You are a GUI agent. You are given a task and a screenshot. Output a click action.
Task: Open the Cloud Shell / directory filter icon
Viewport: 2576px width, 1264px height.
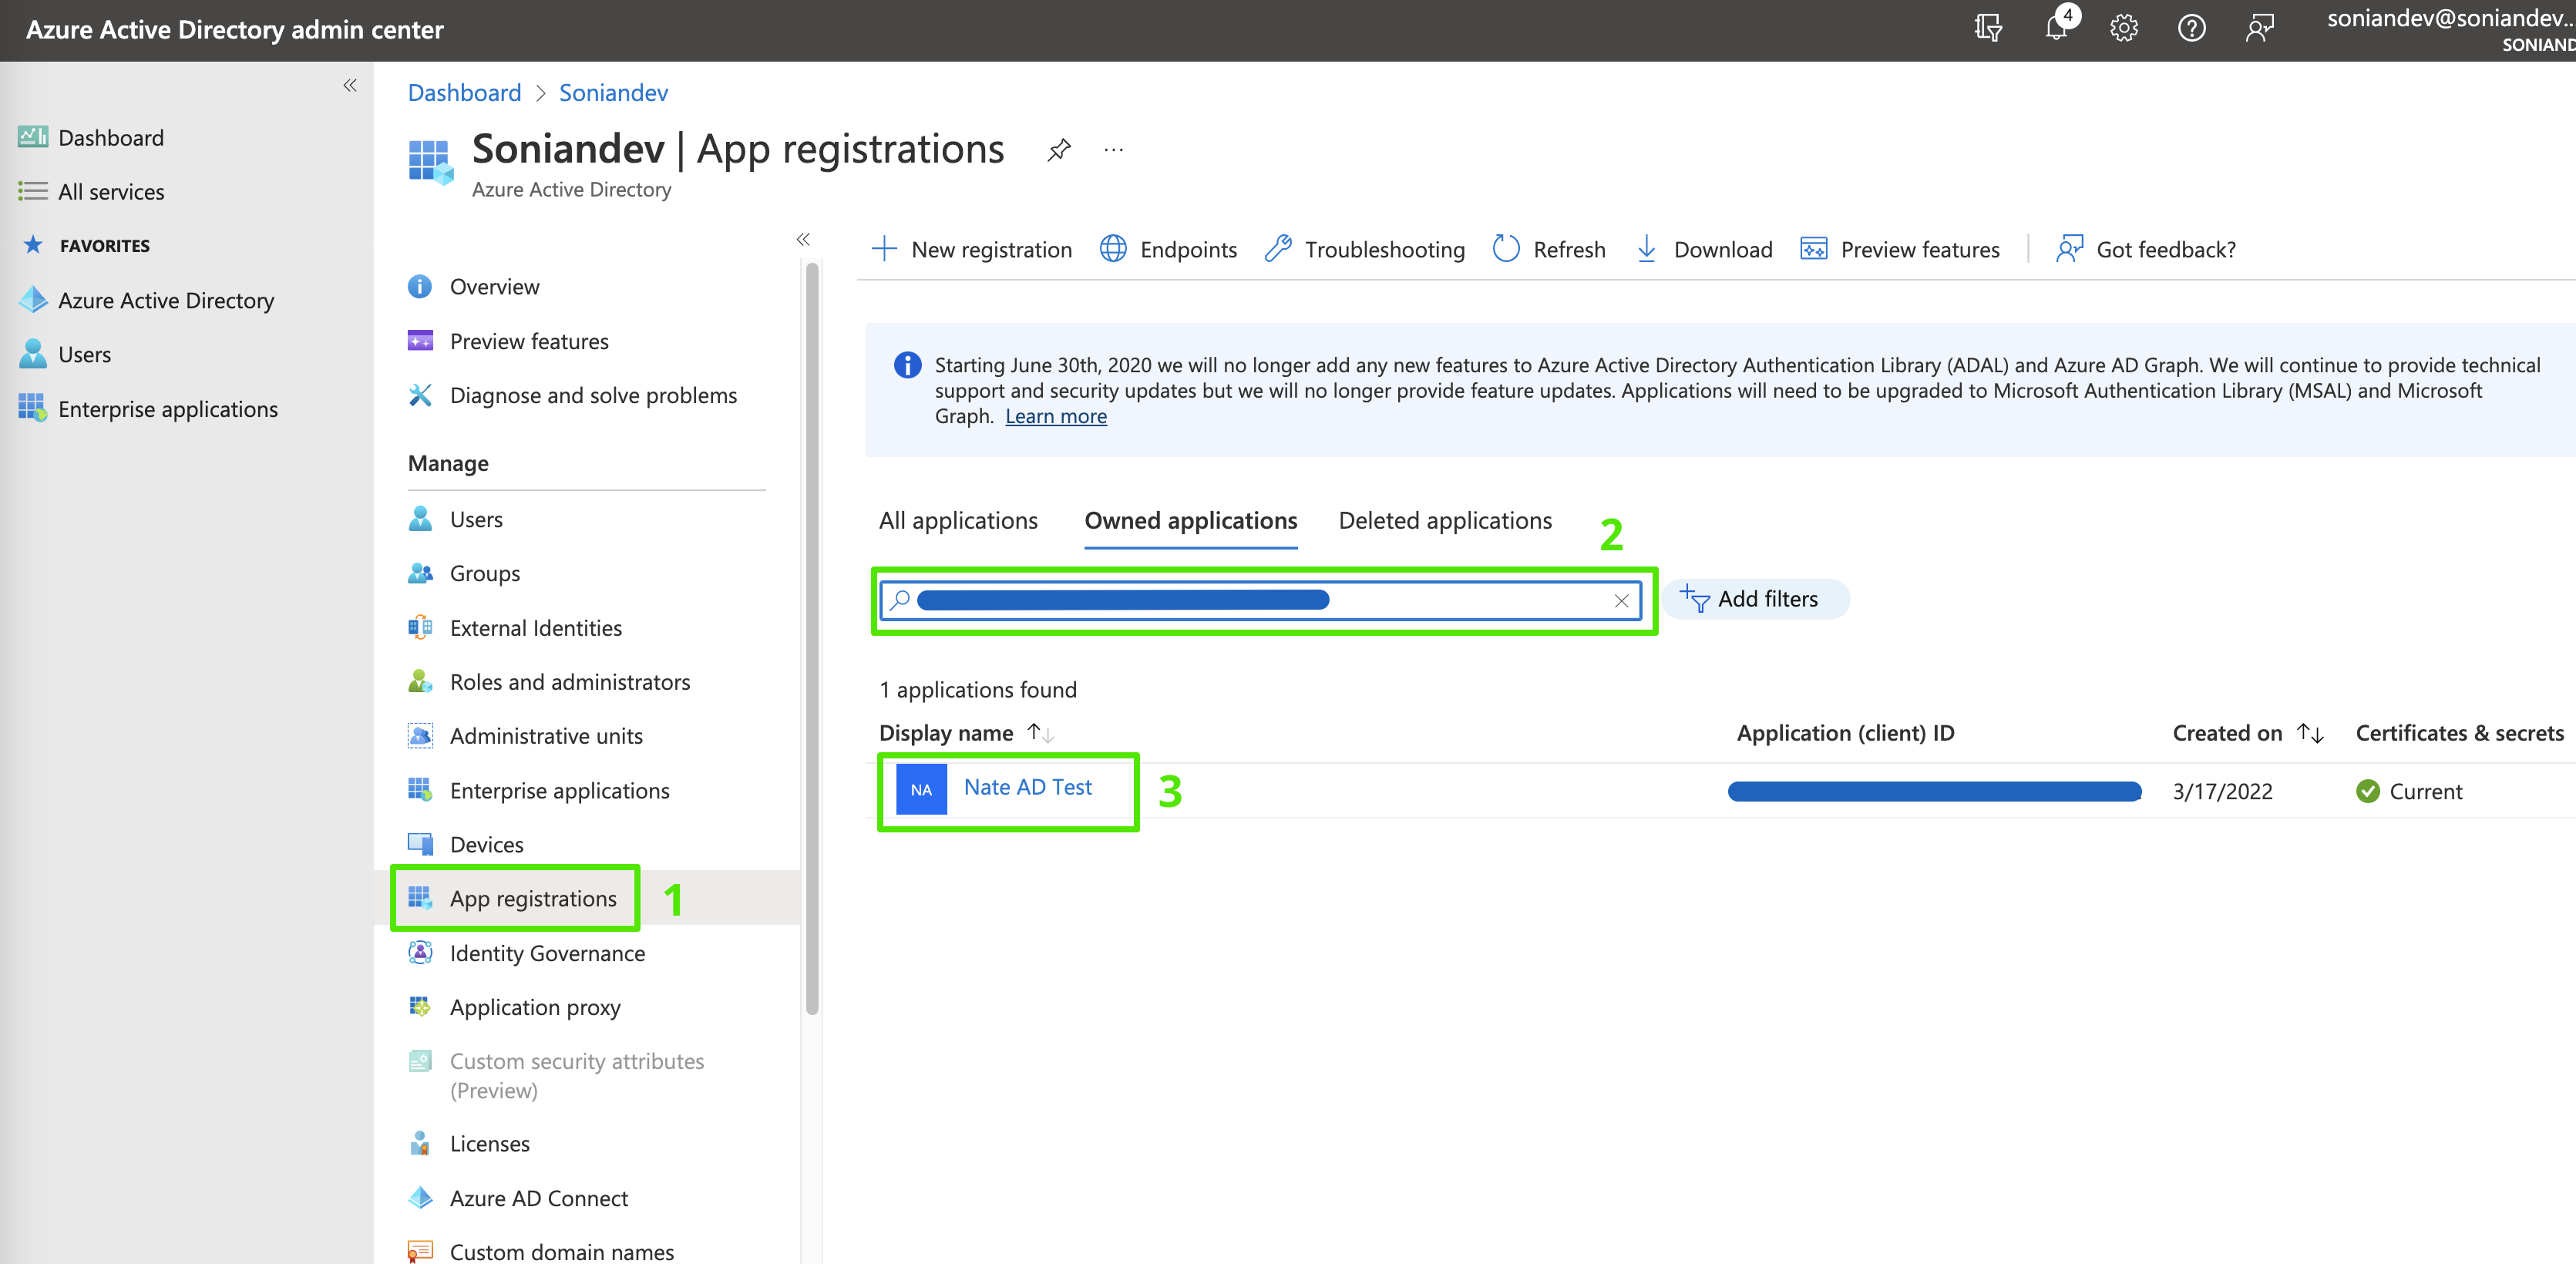click(1988, 28)
